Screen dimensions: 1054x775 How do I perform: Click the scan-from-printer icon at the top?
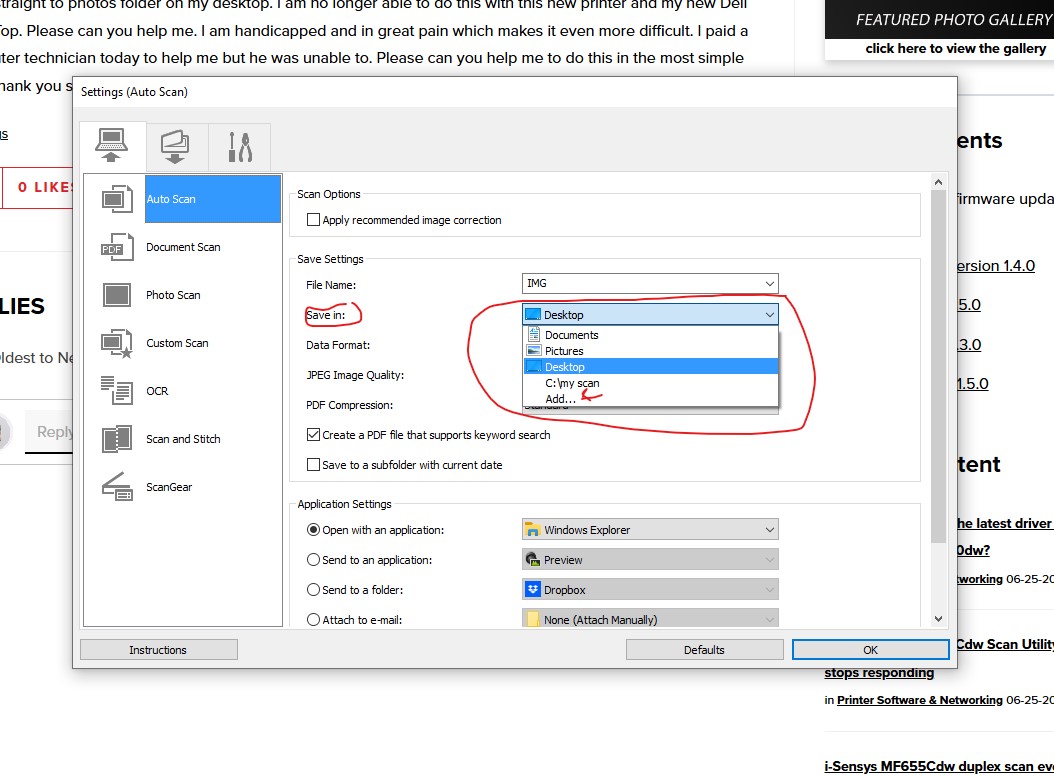tap(176, 145)
